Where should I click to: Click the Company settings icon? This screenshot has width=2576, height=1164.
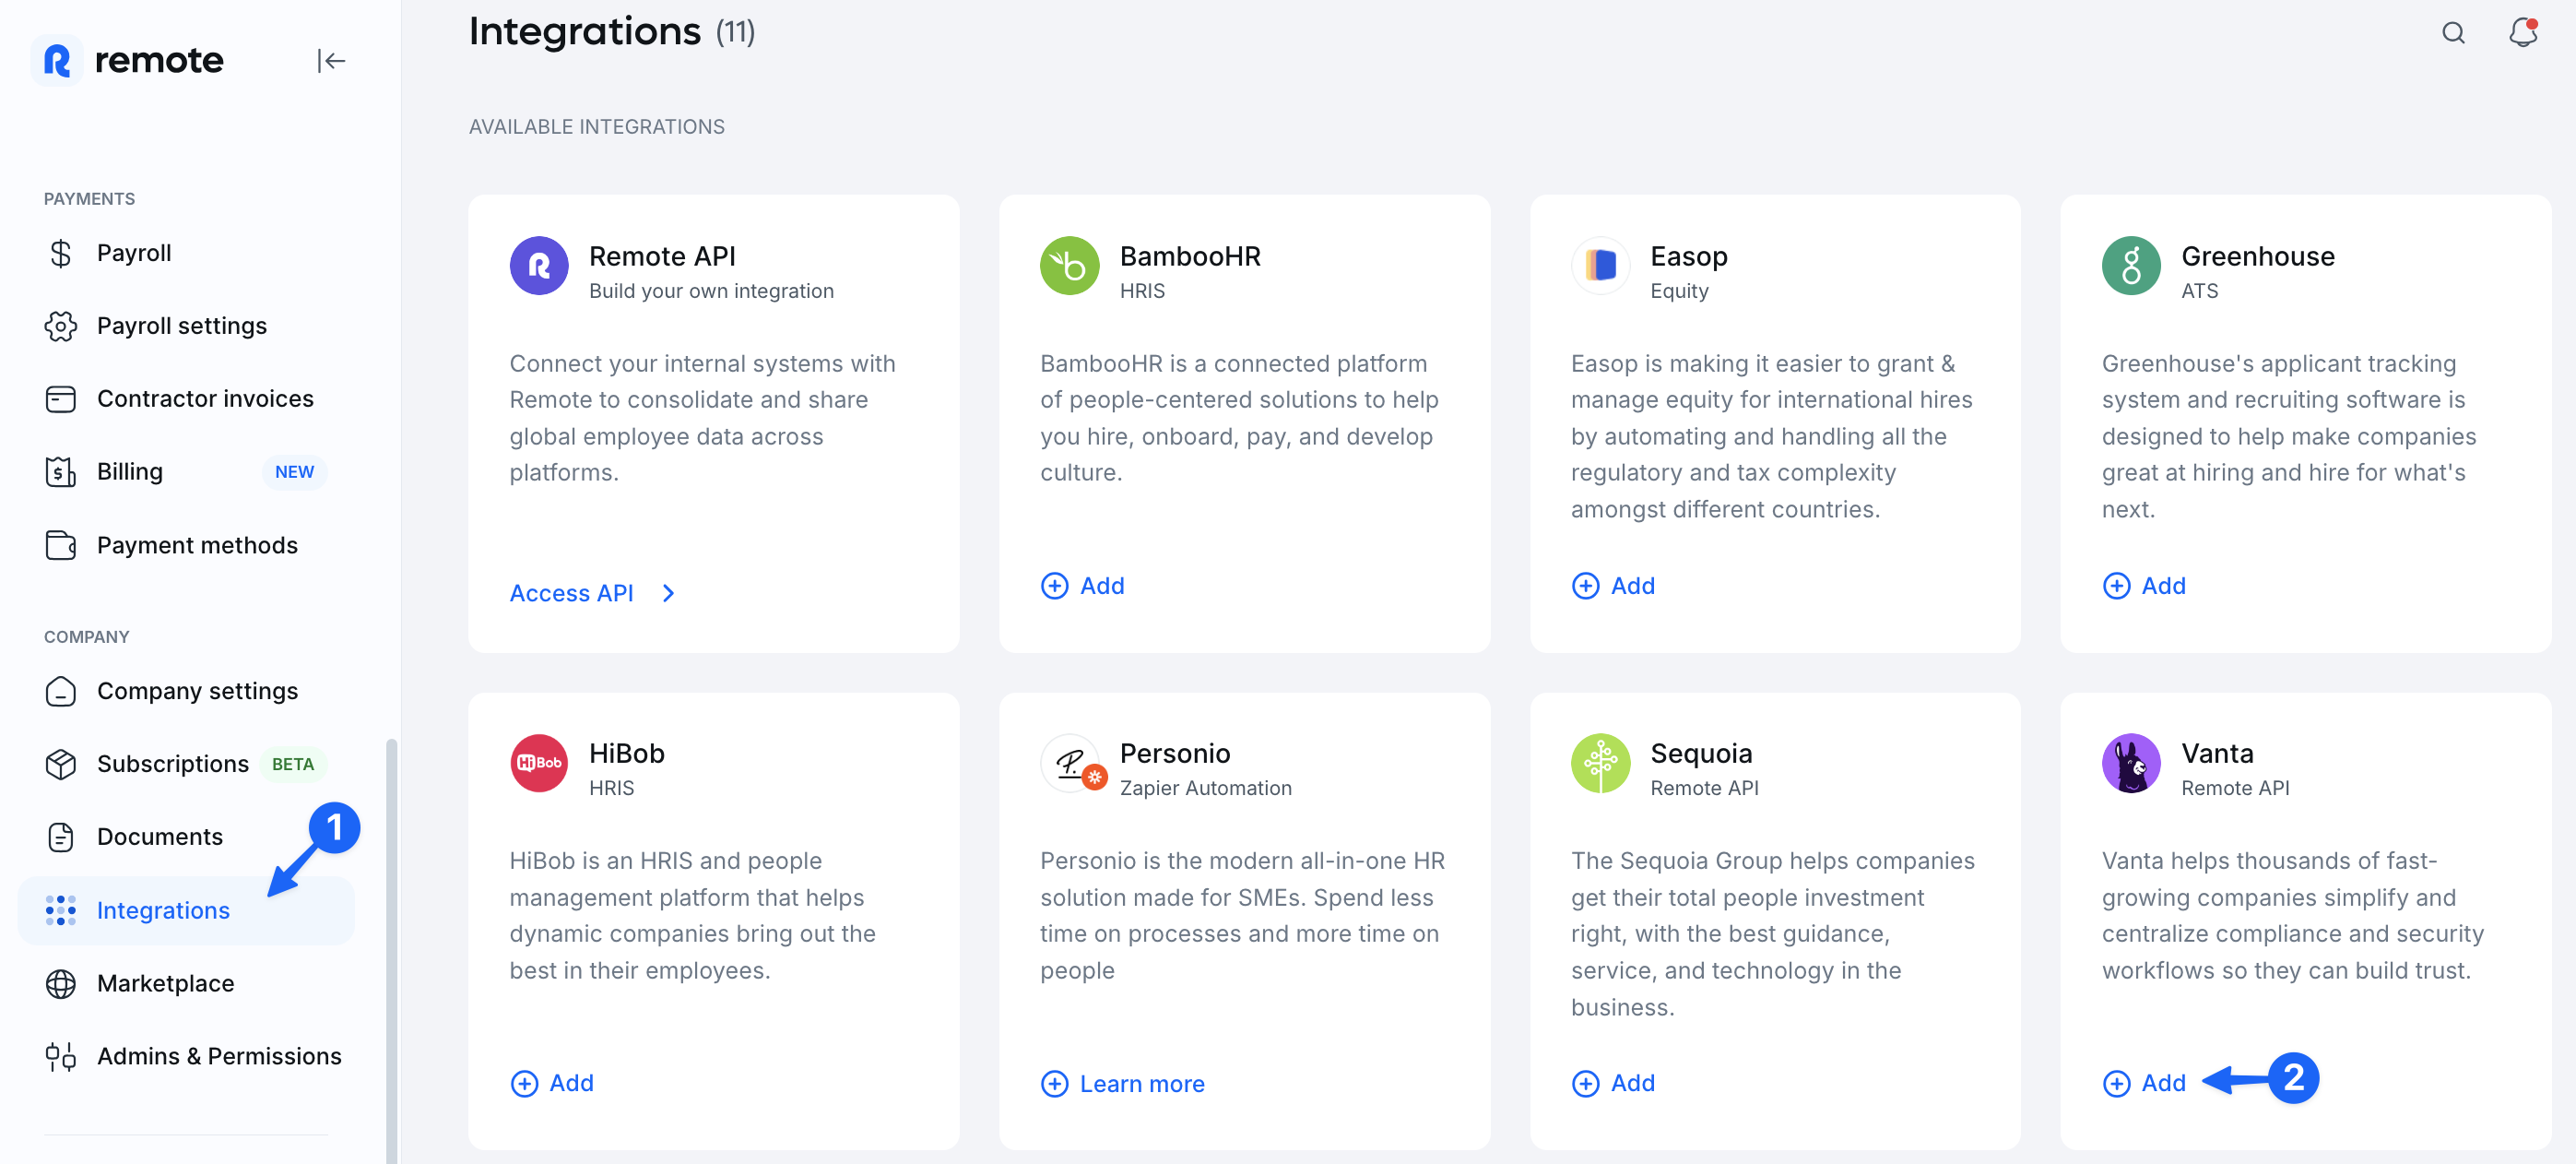pos(61,691)
